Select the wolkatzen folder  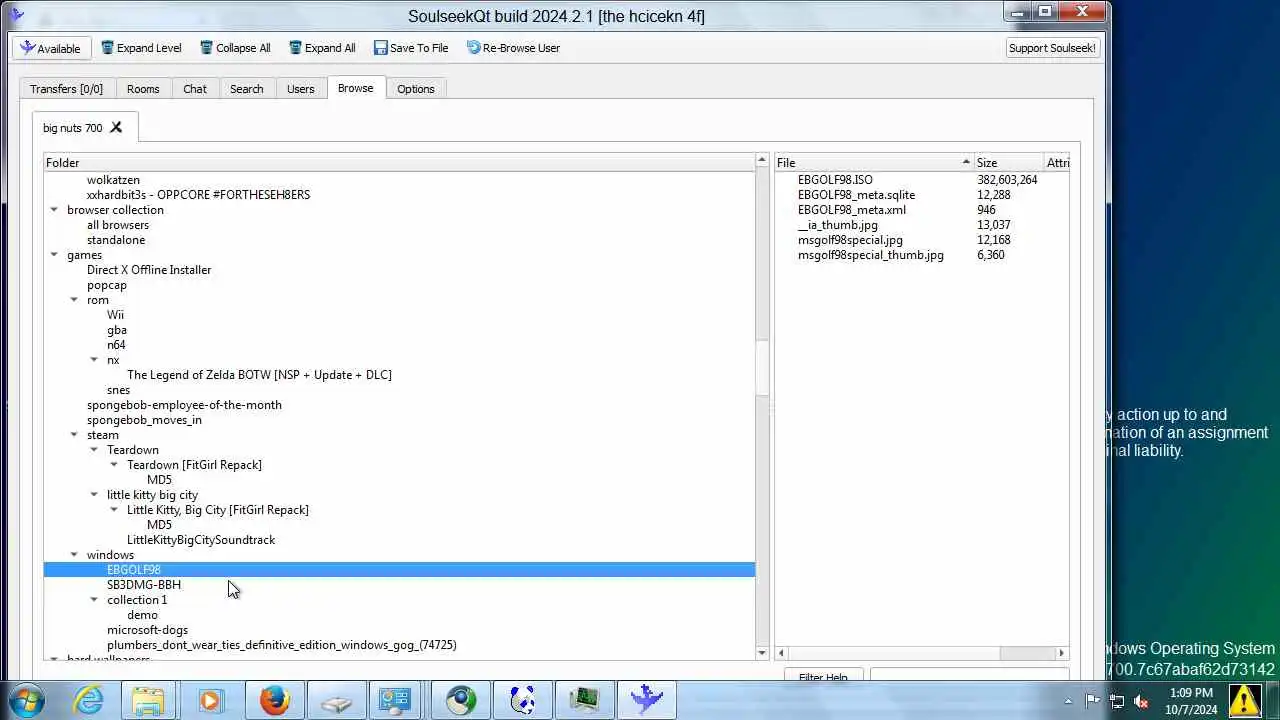[x=113, y=180]
